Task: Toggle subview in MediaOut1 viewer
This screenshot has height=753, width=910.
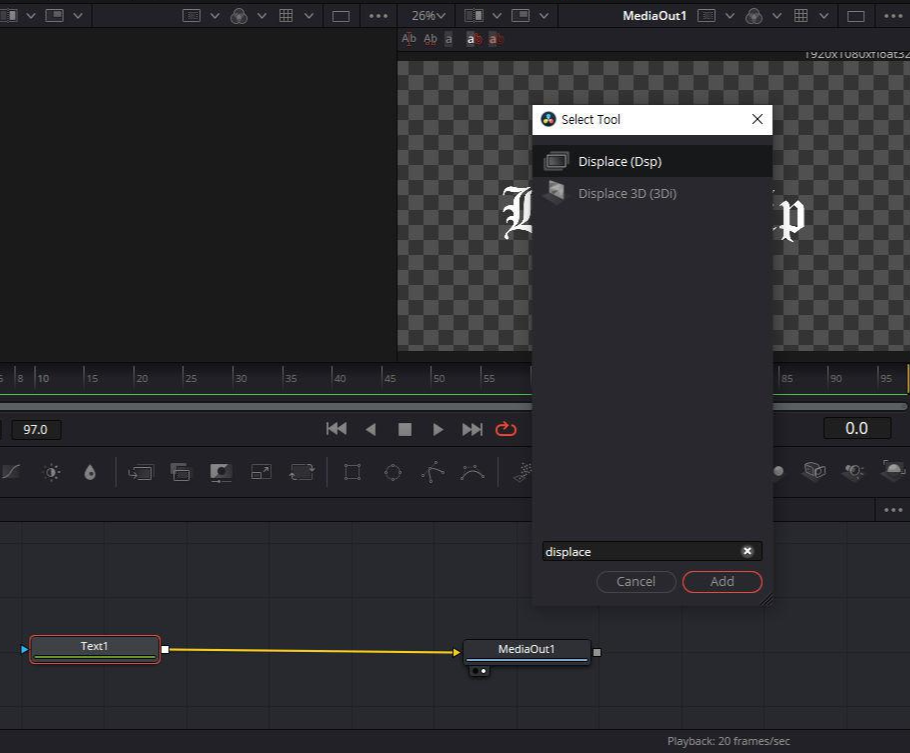Action: [x=521, y=16]
